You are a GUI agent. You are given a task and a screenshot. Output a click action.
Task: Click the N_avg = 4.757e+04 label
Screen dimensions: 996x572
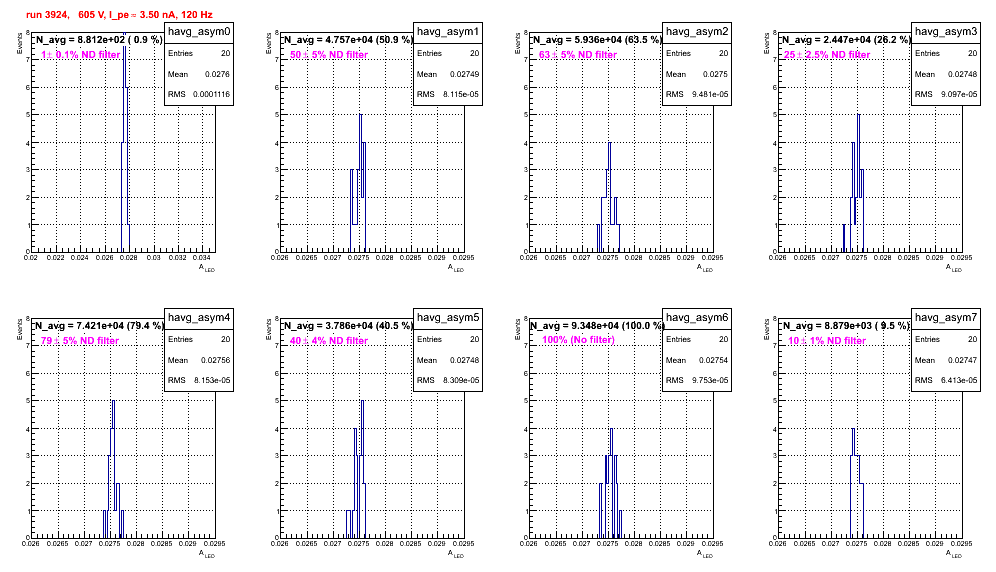pyautogui.click(x=347, y=39)
